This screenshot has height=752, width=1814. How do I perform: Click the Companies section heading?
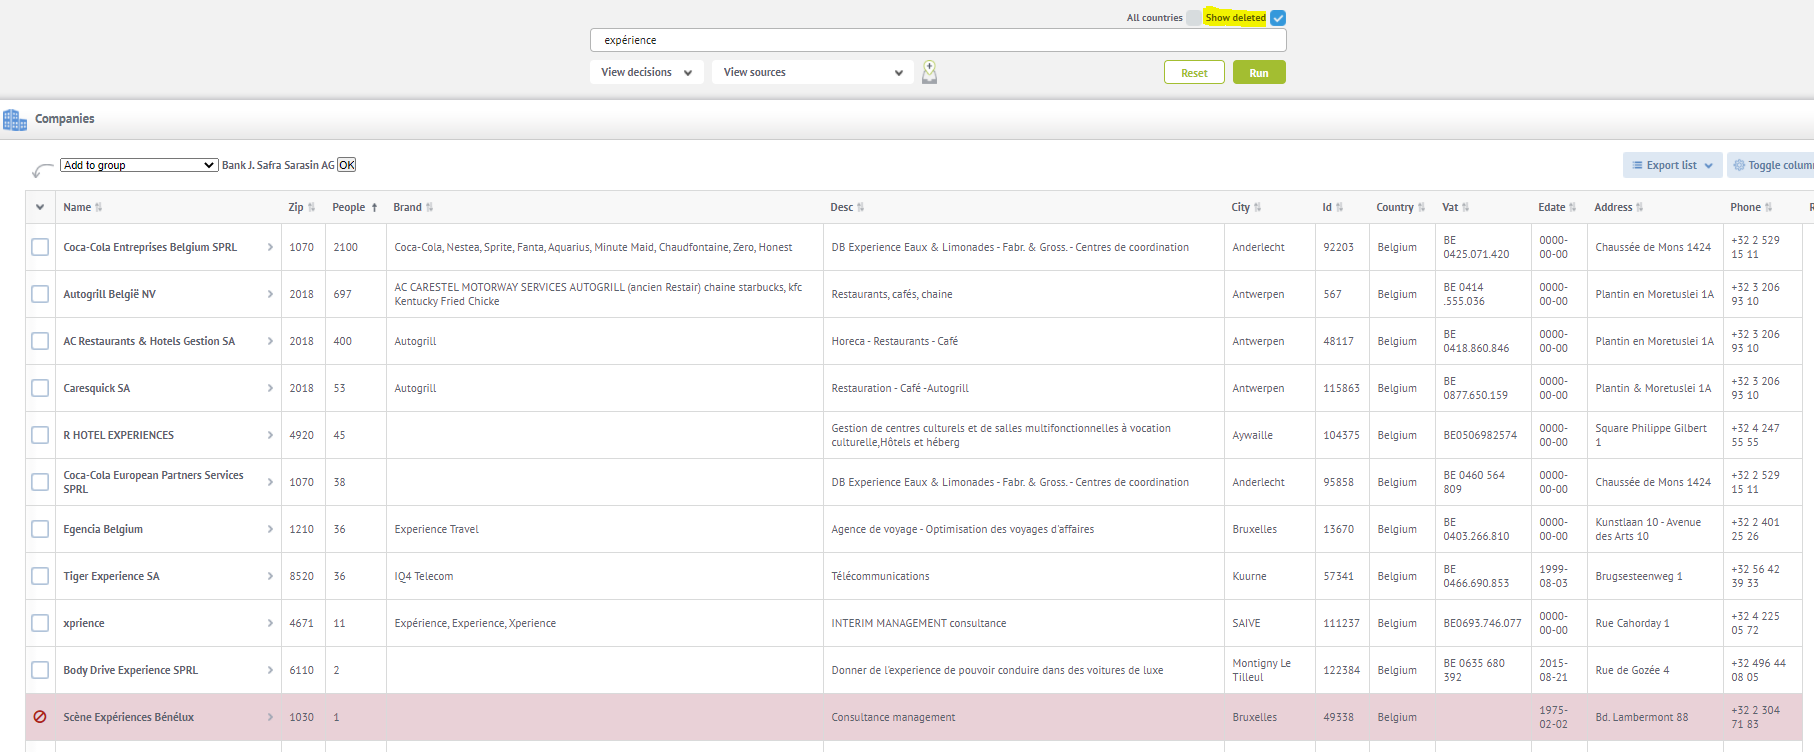click(65, 118)
